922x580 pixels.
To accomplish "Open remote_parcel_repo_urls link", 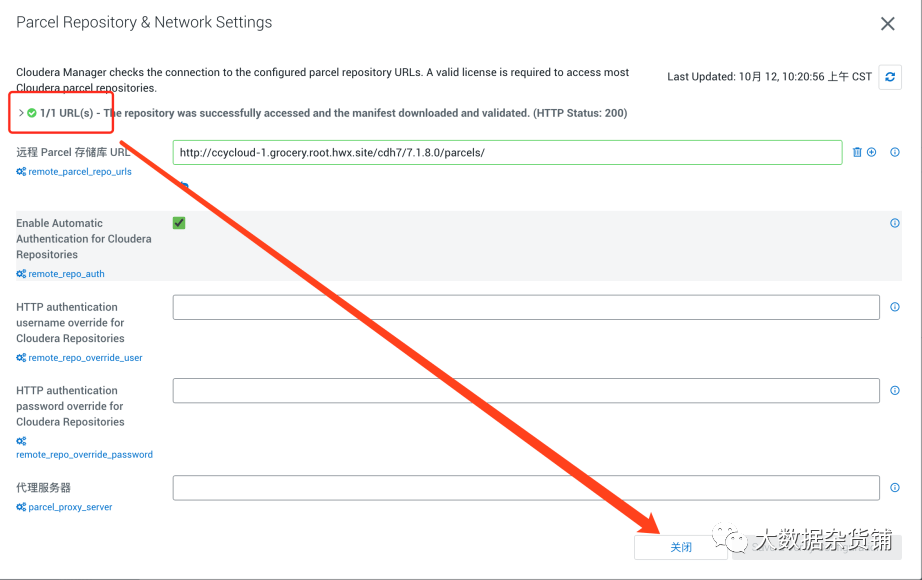I will tap(80, 172).
